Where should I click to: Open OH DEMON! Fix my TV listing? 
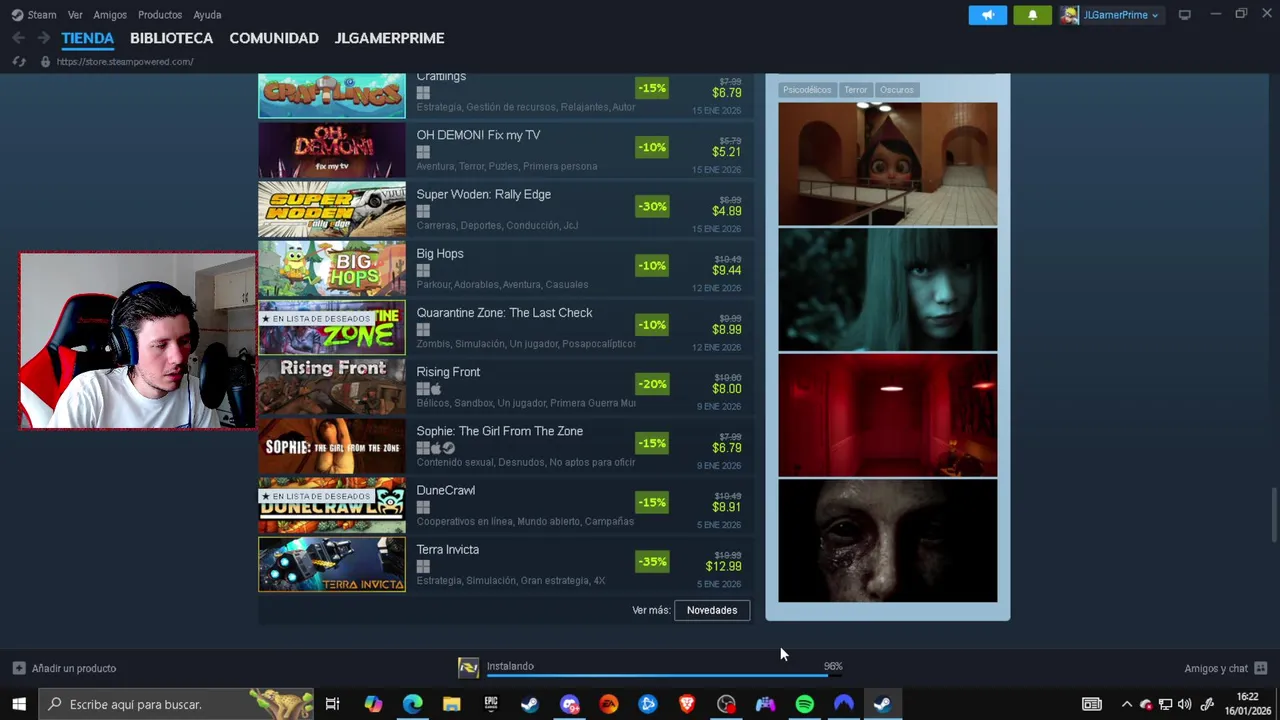505,149
